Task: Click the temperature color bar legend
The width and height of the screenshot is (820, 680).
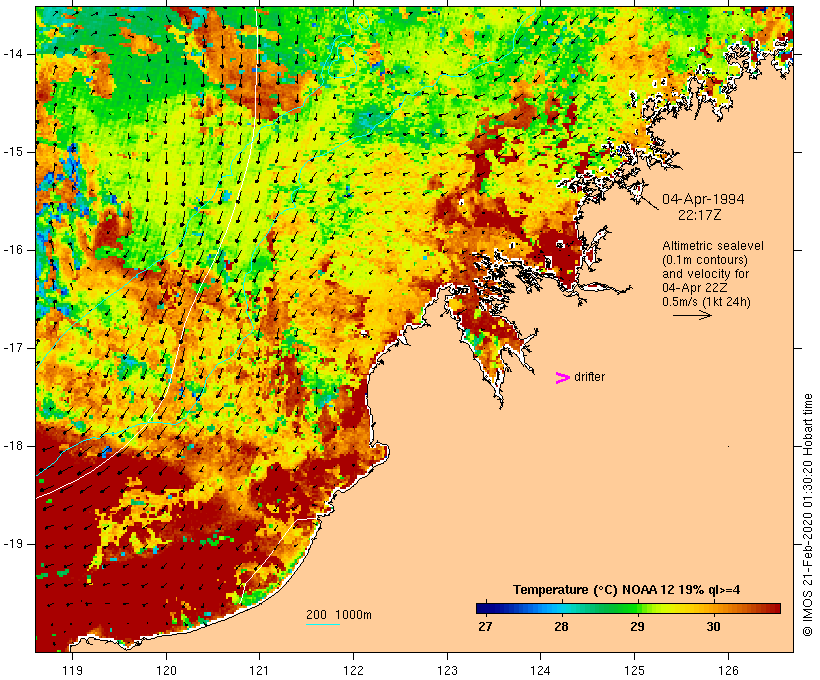Action: (x=628, y=608)
